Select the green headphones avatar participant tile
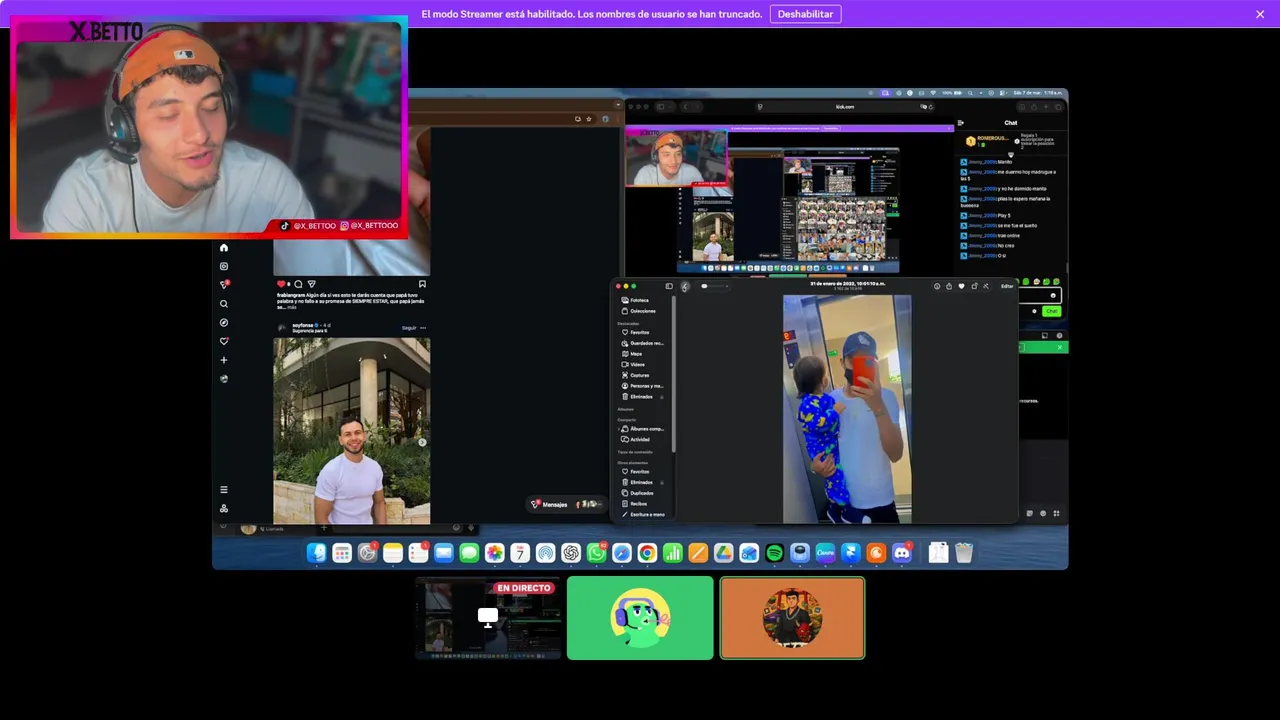Viewport: 1280px width, 720px height. tap(640, 618)
